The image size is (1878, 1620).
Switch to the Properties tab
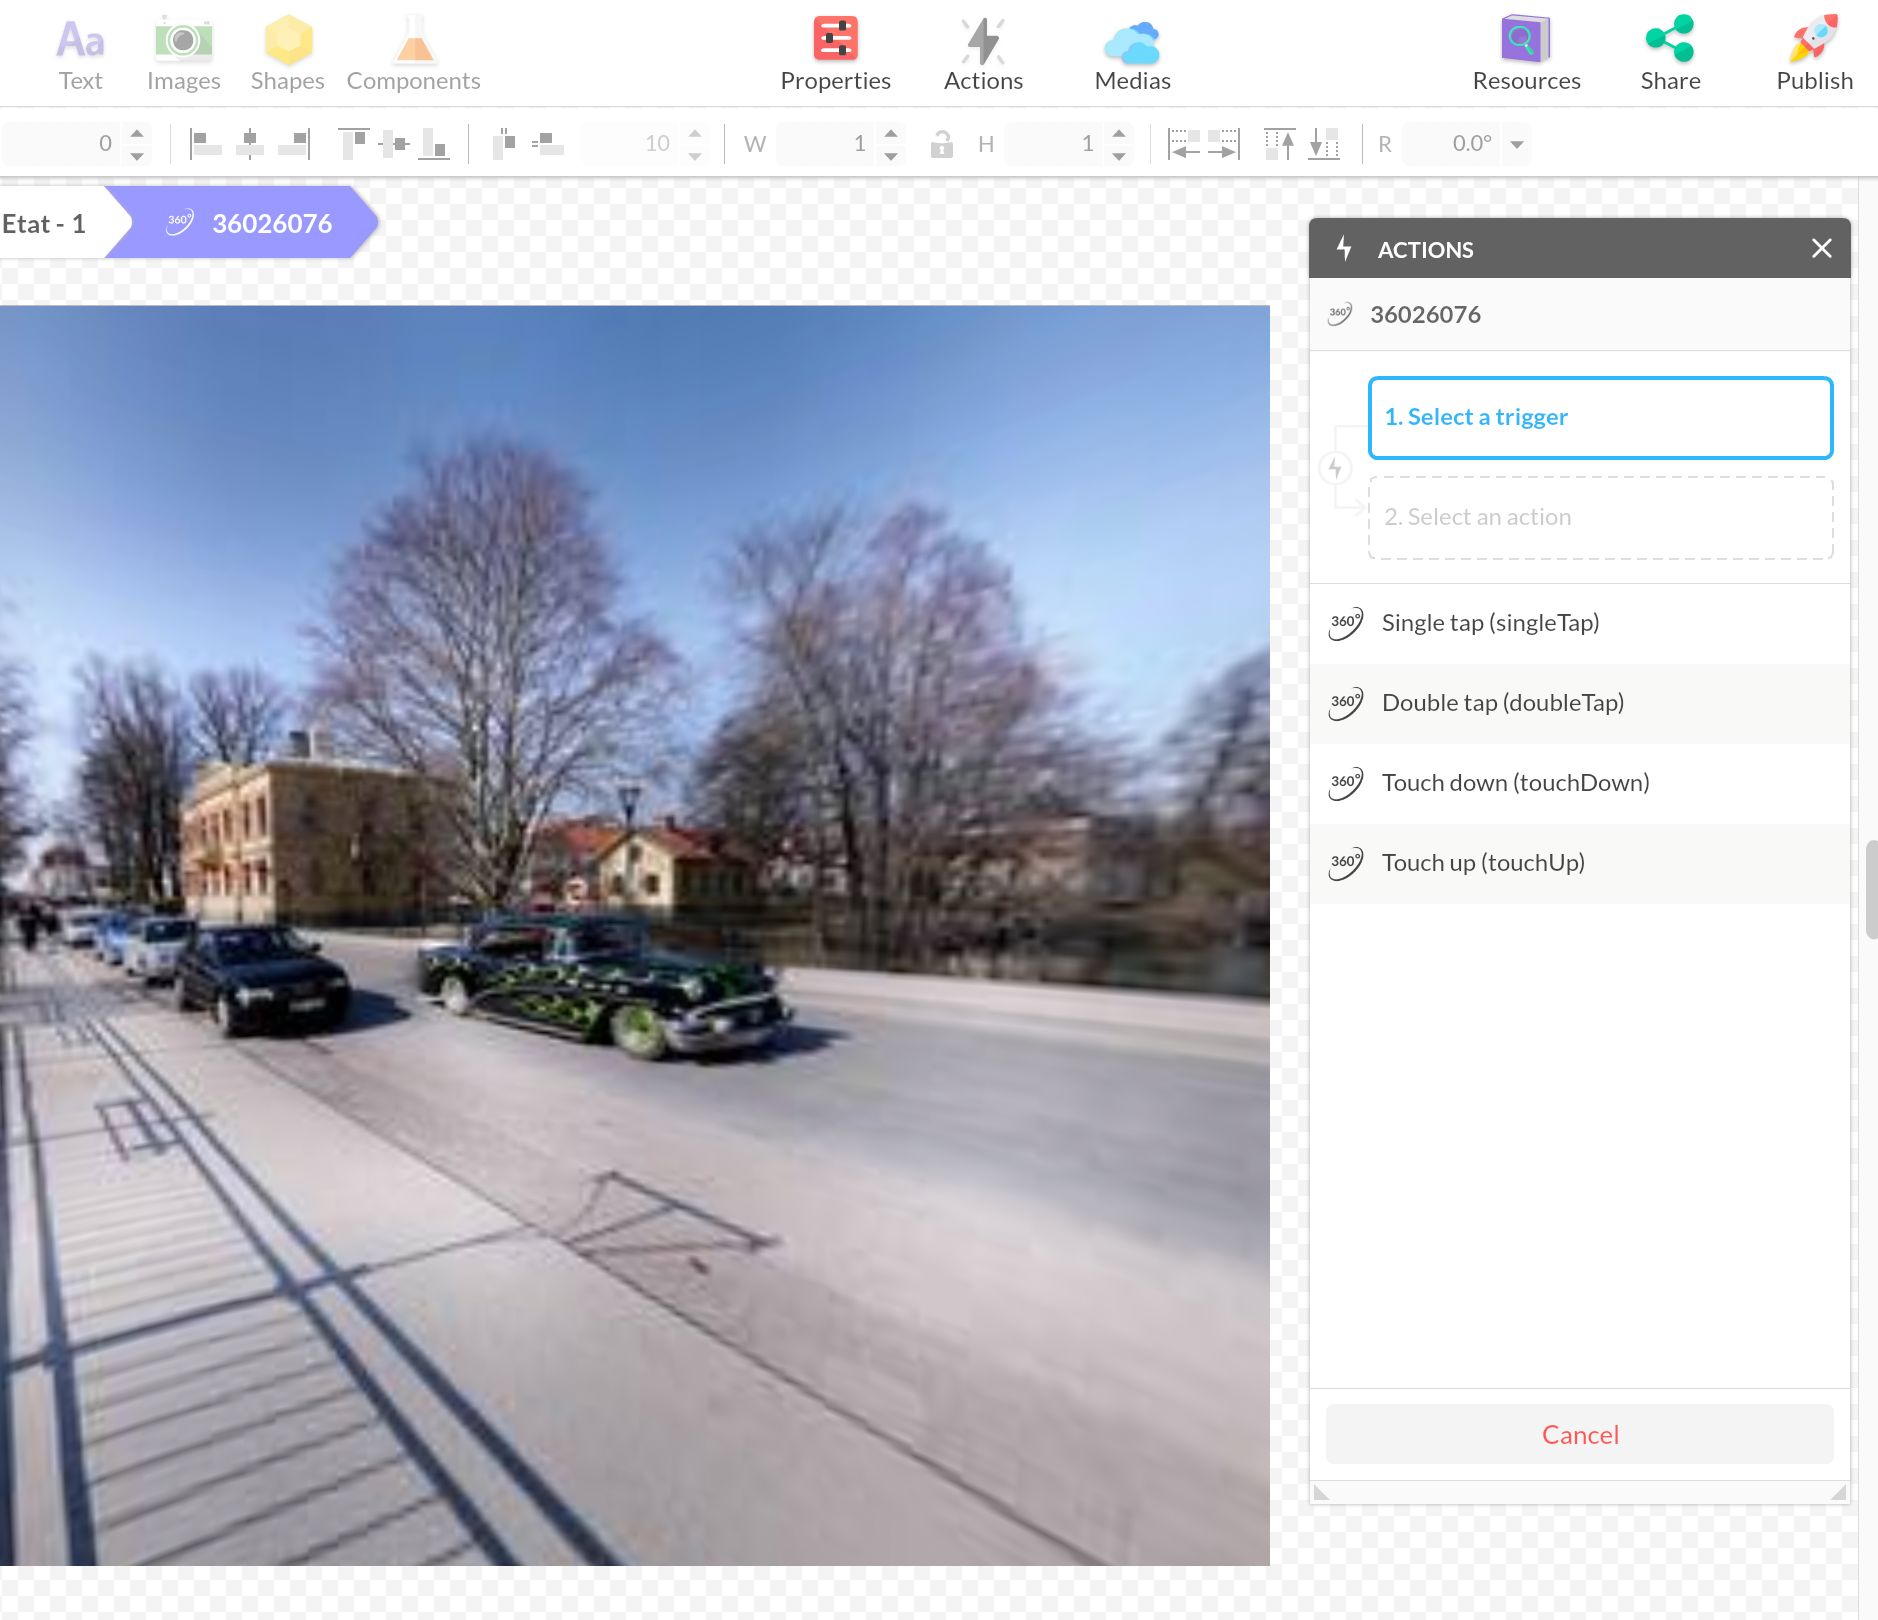[x=835, y=54]
